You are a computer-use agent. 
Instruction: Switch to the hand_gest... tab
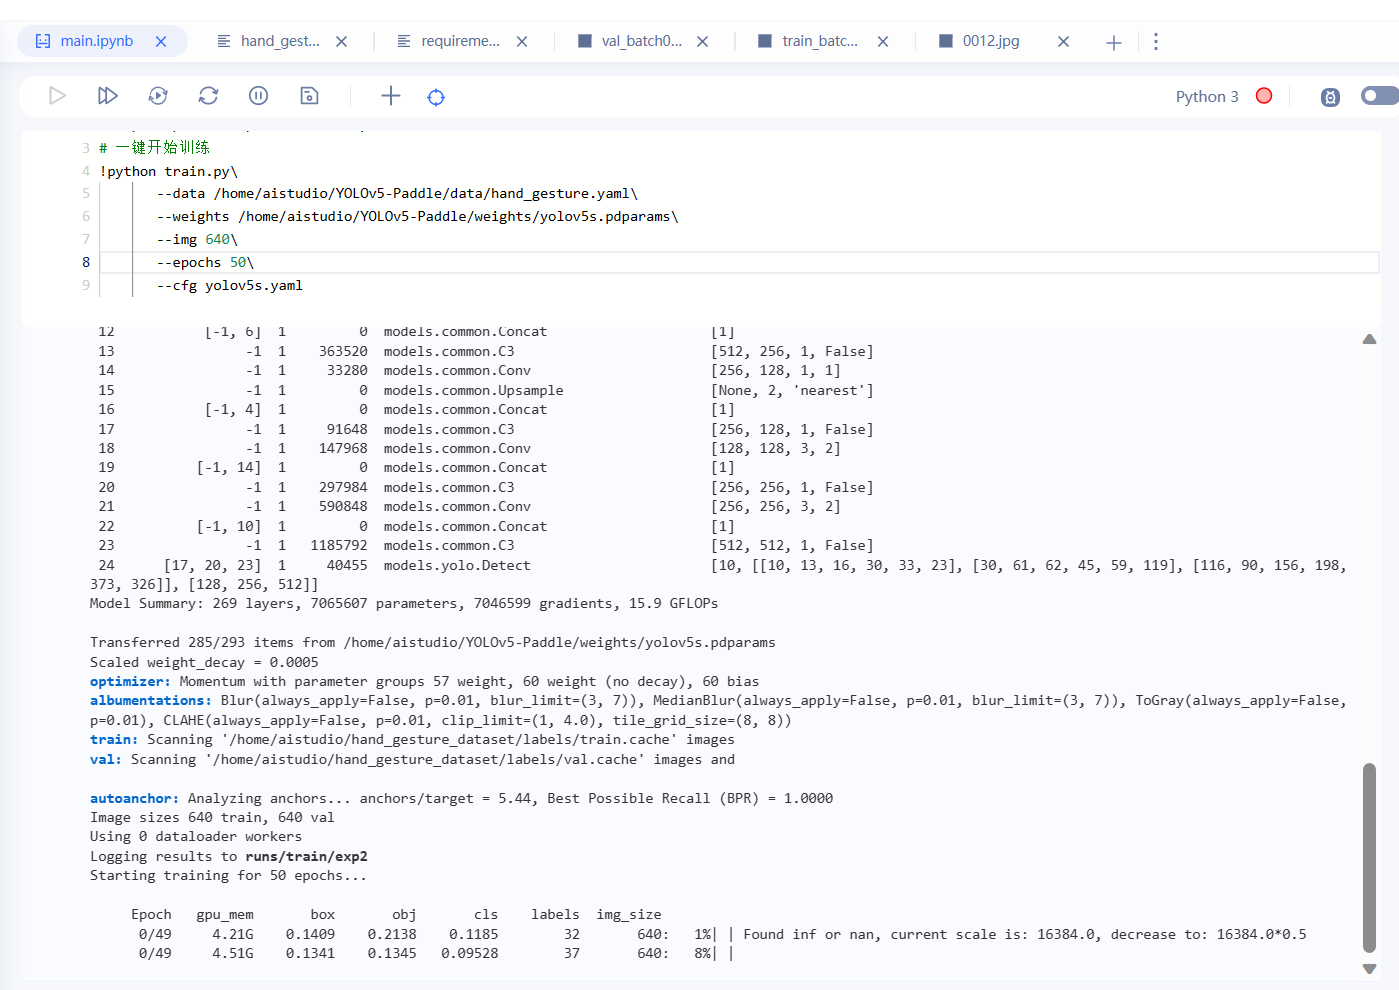click(x=280, y=41)
